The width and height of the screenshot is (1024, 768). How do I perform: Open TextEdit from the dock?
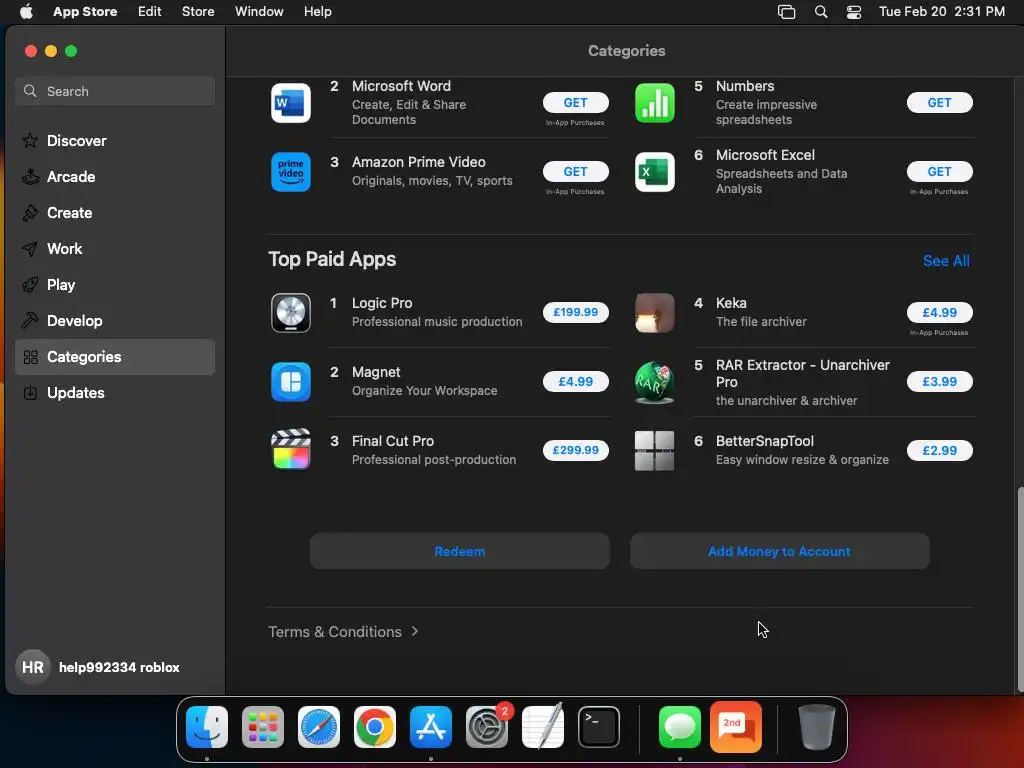(x=543, y=727)
